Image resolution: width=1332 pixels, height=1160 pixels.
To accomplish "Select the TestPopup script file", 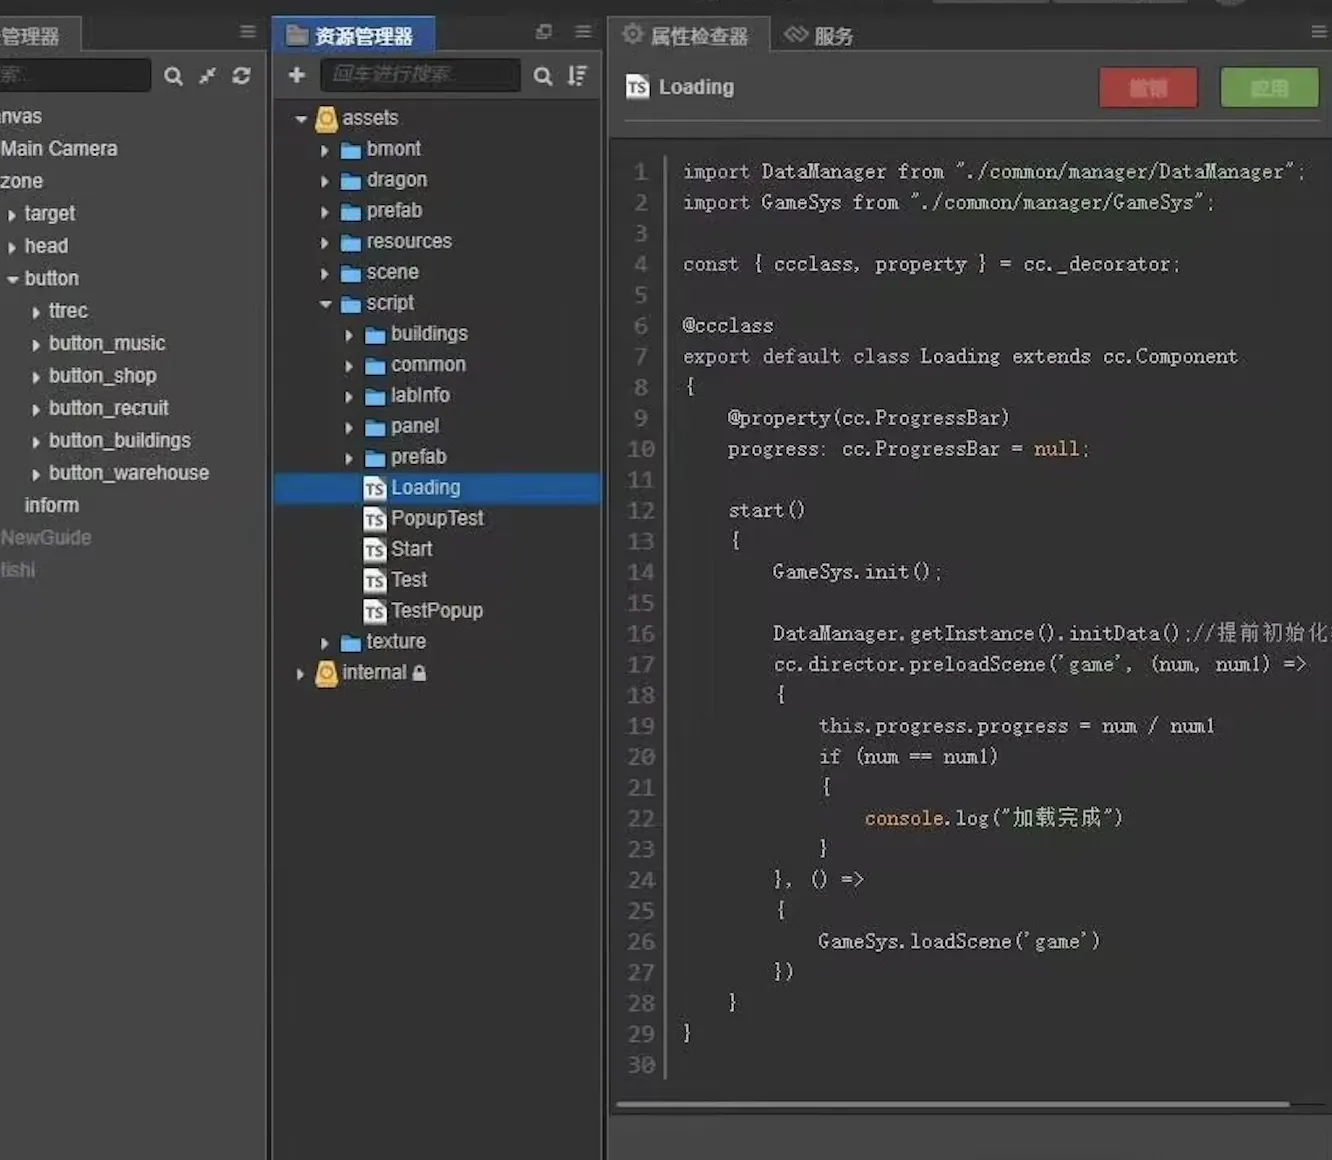I will coord(436,610).
